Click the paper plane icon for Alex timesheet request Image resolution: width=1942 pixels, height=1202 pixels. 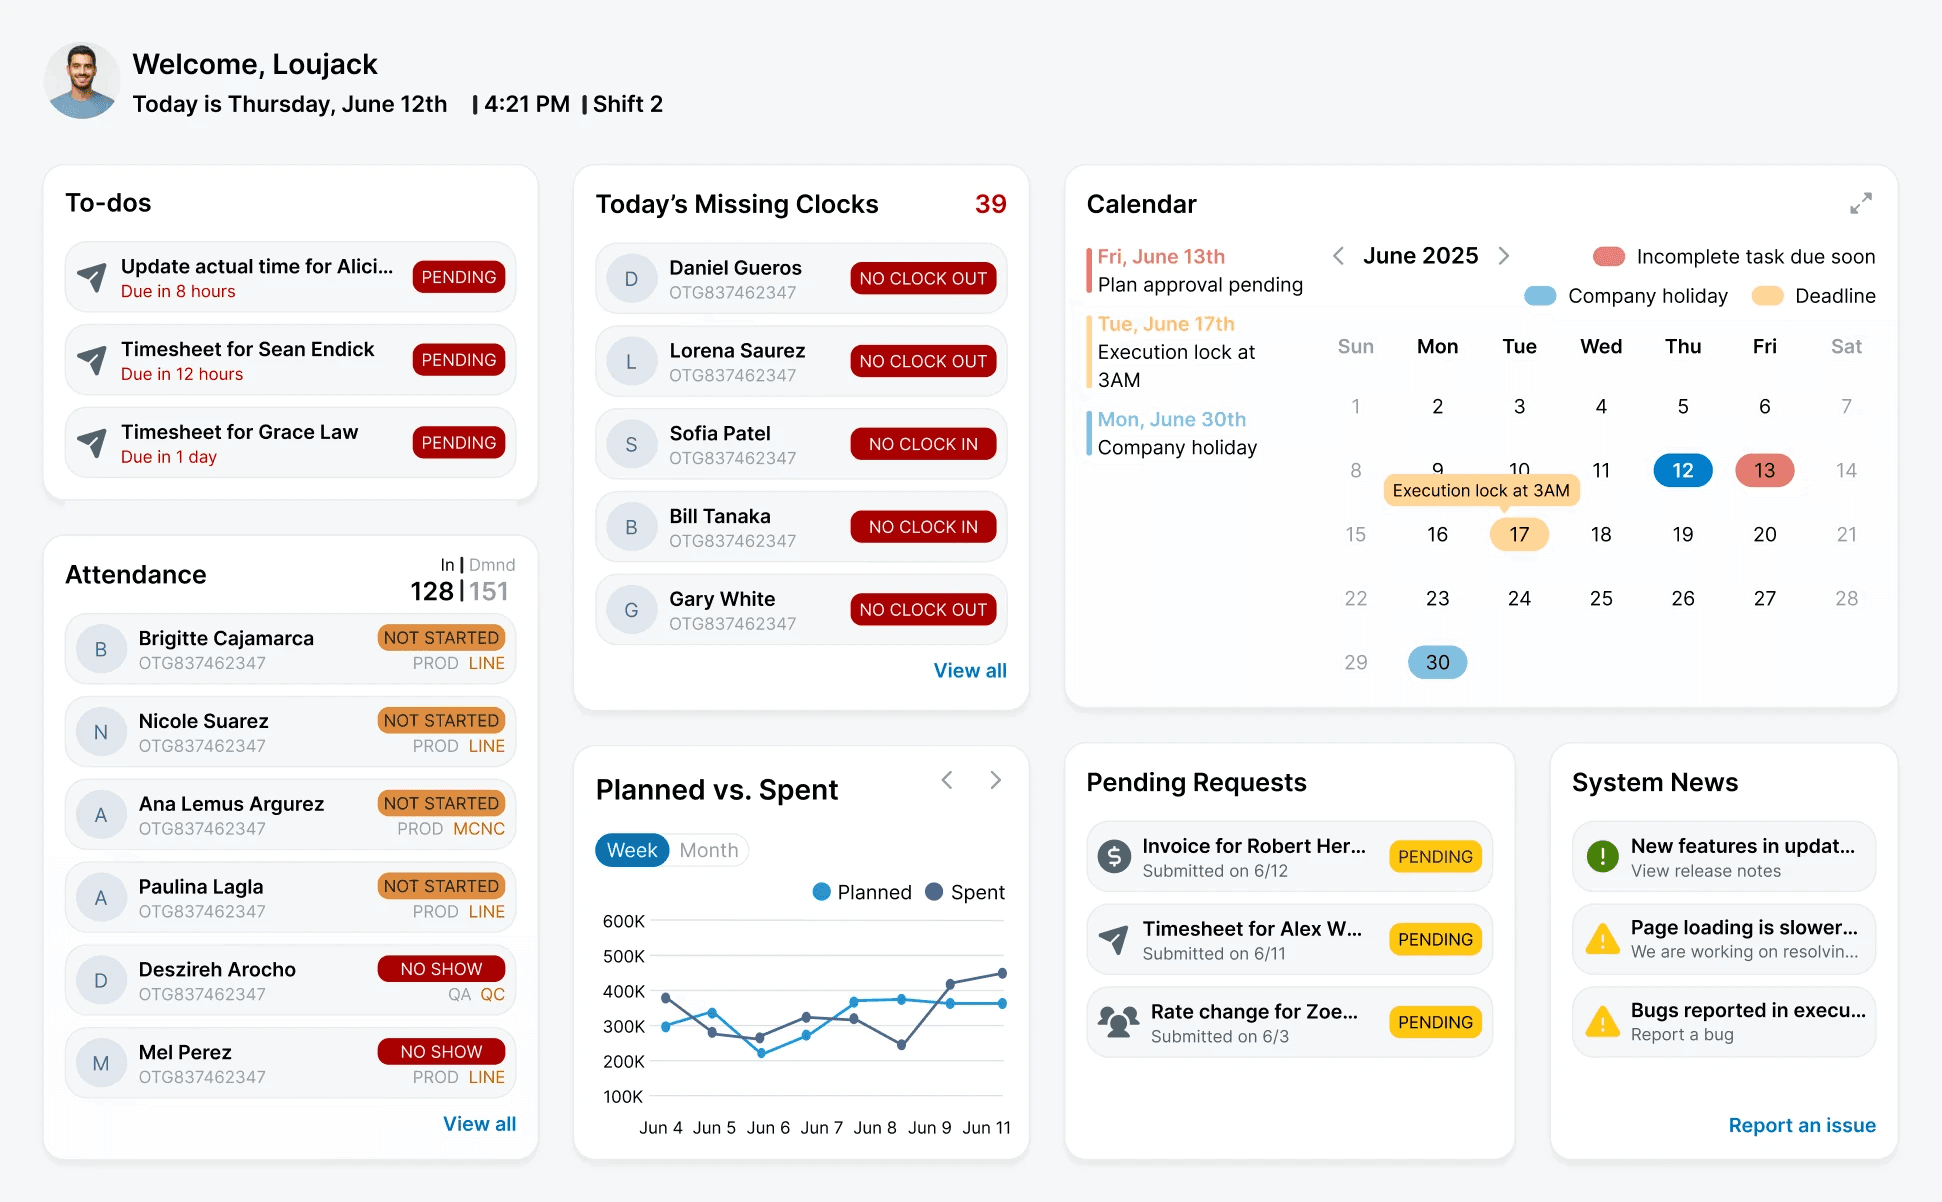pyautogui.click(x=1114, y=940)
